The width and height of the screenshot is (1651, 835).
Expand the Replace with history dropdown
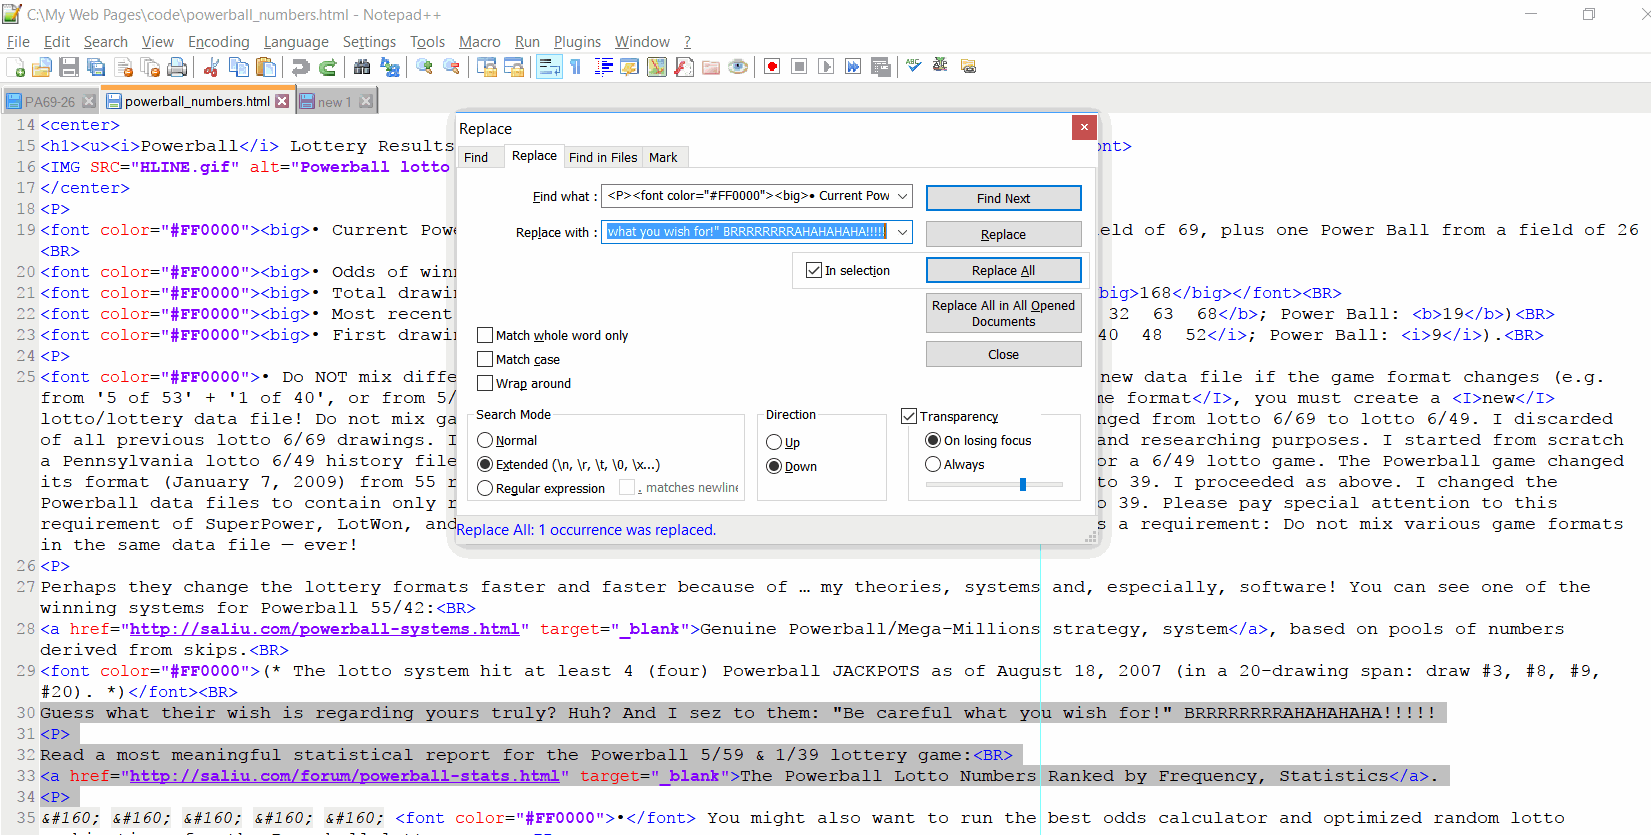point(902,232)
